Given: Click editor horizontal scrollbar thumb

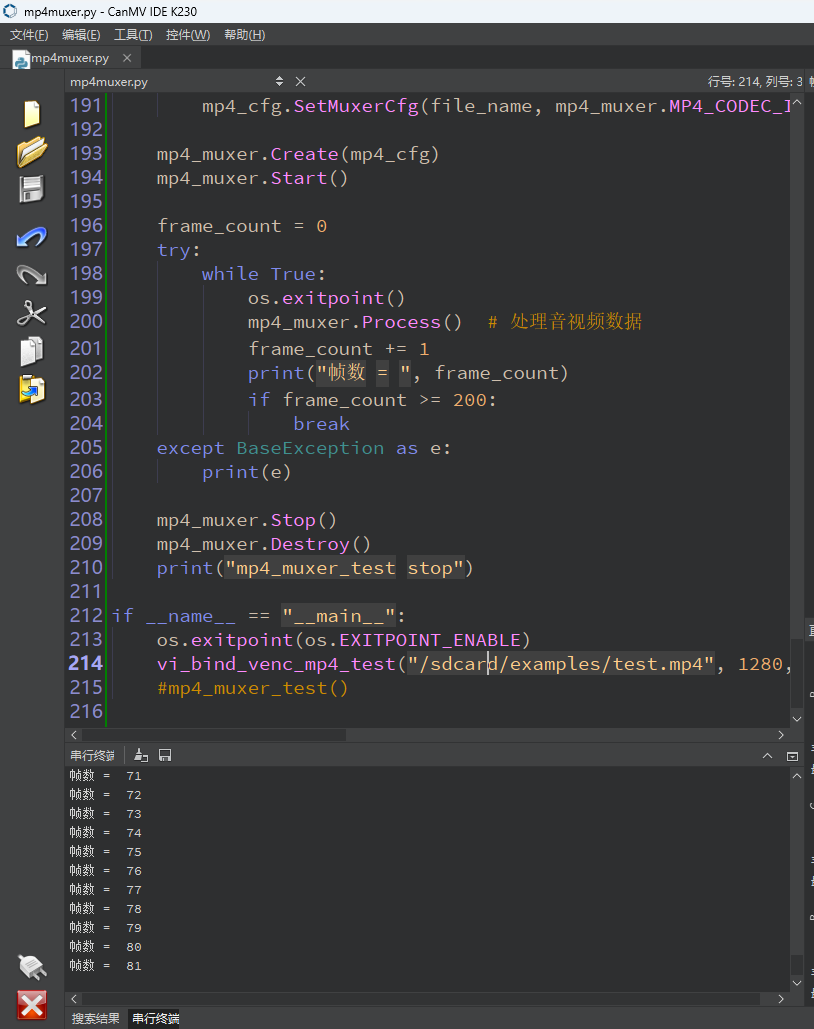Looking at the screenshot, I should 213,735.
